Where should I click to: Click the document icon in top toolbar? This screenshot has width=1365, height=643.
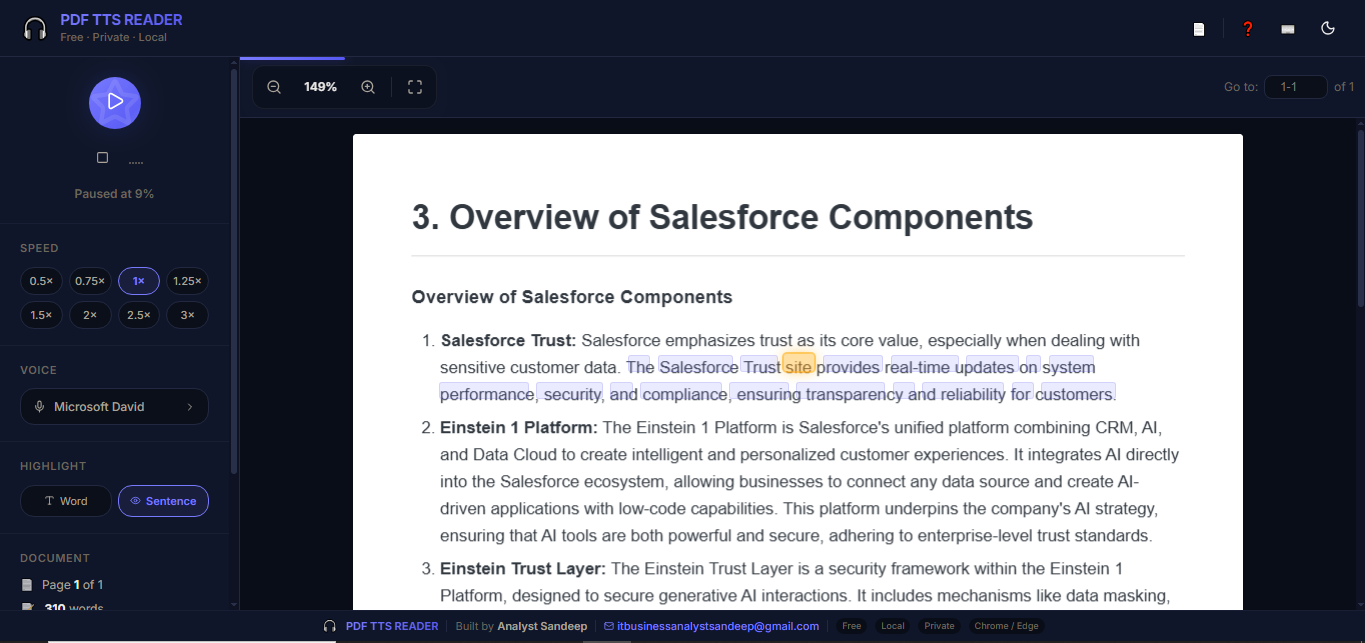coord(1199,29)
